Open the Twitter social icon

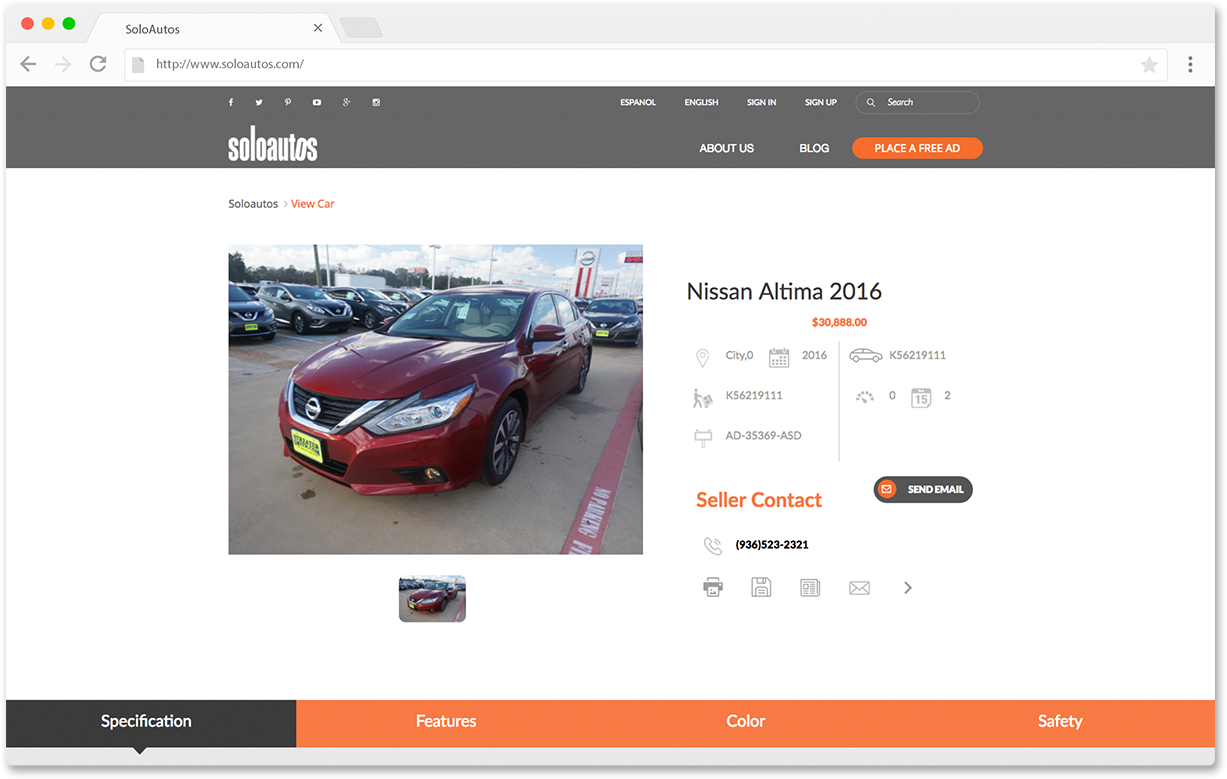coord(259,102)
